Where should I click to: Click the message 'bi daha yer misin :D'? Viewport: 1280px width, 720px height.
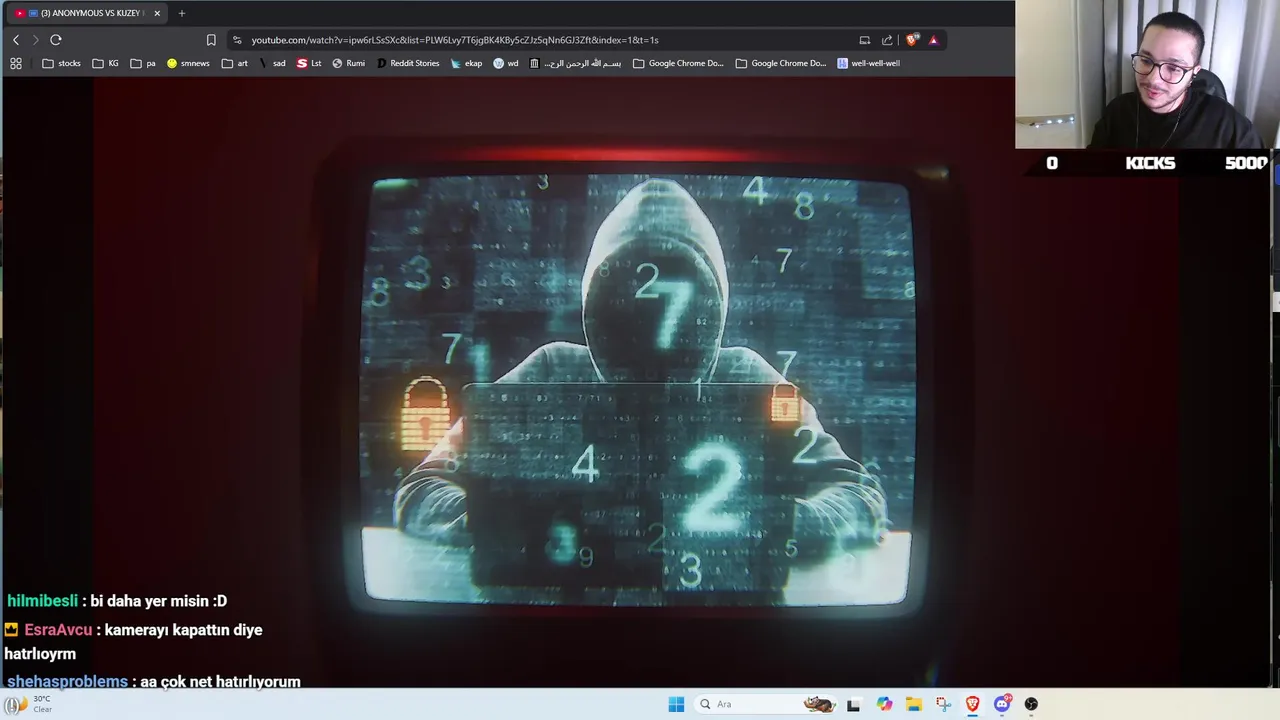coord(158,601)
